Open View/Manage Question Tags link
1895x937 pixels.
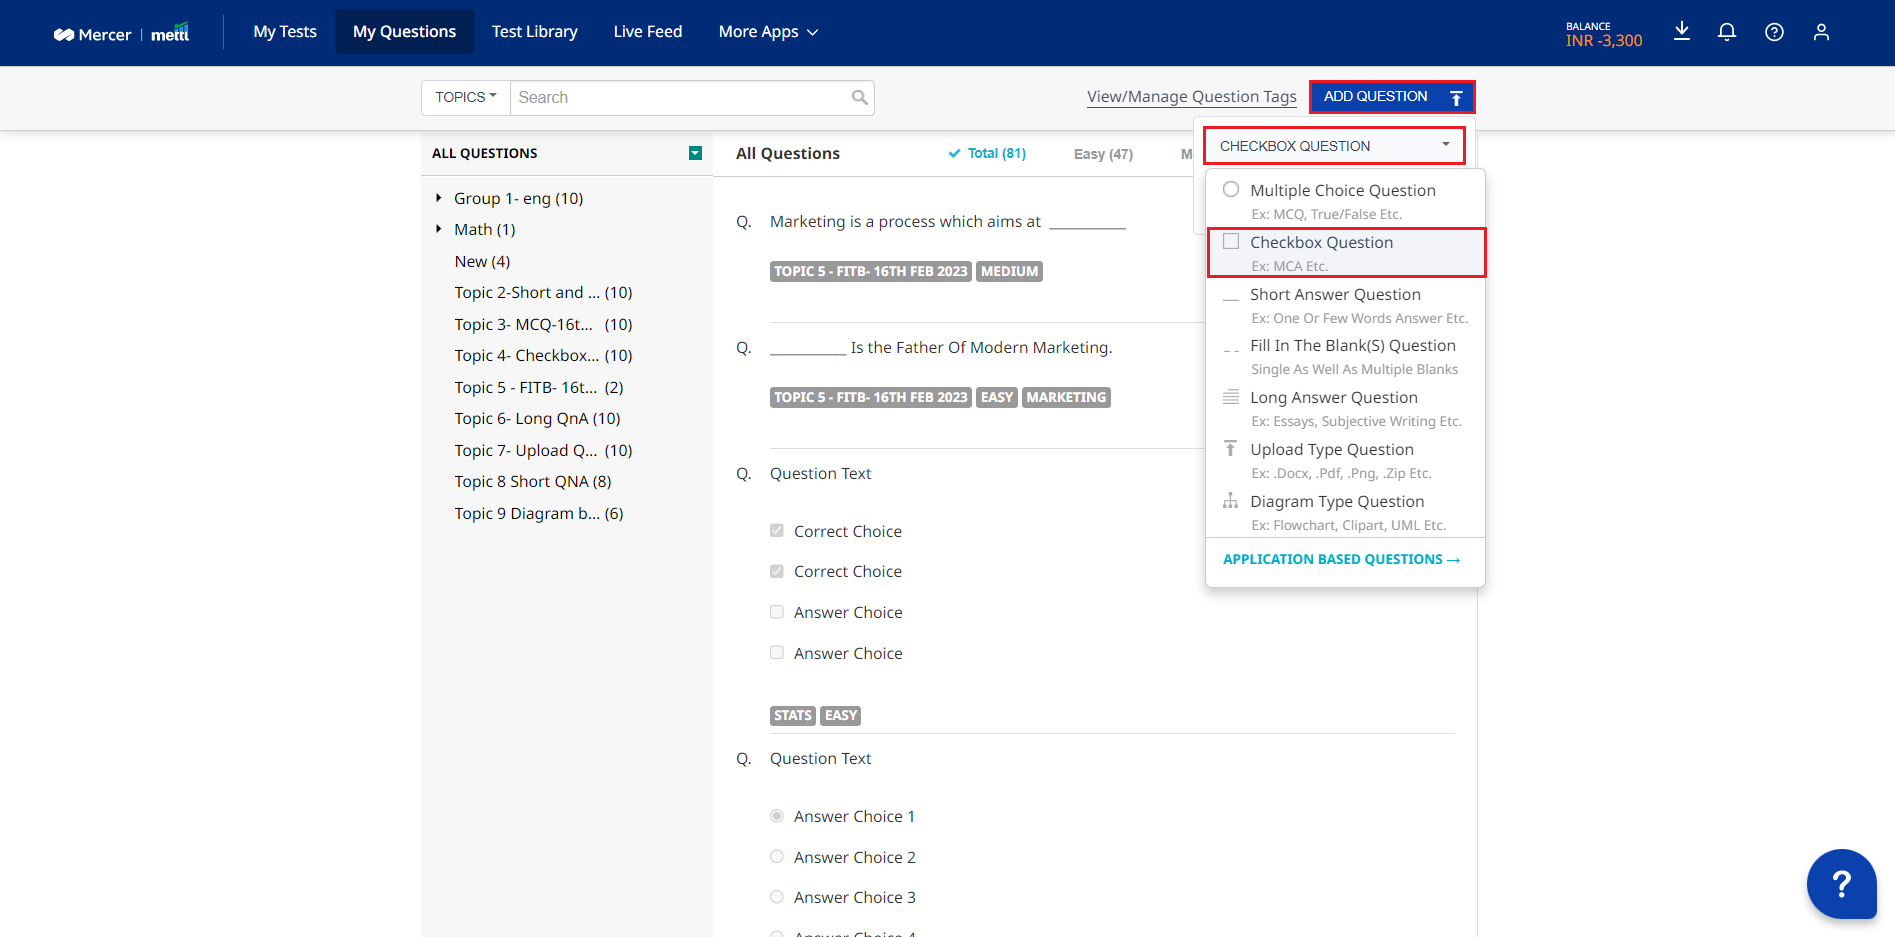[1191, 97]
